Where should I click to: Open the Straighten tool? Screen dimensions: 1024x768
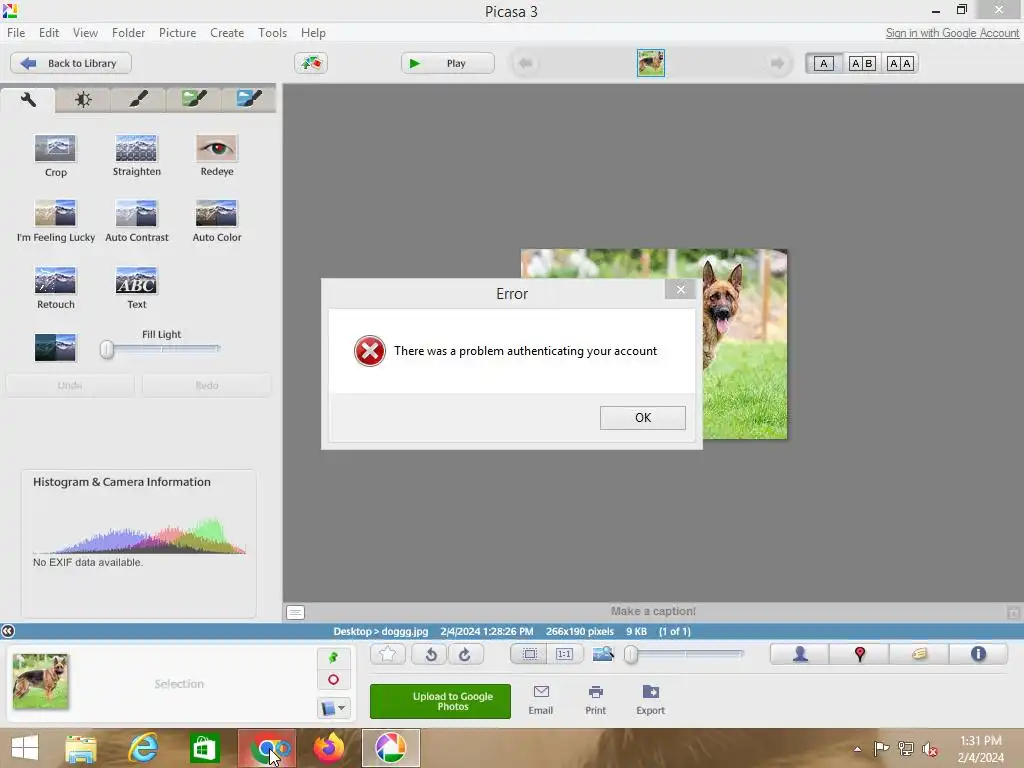(136, 155)
